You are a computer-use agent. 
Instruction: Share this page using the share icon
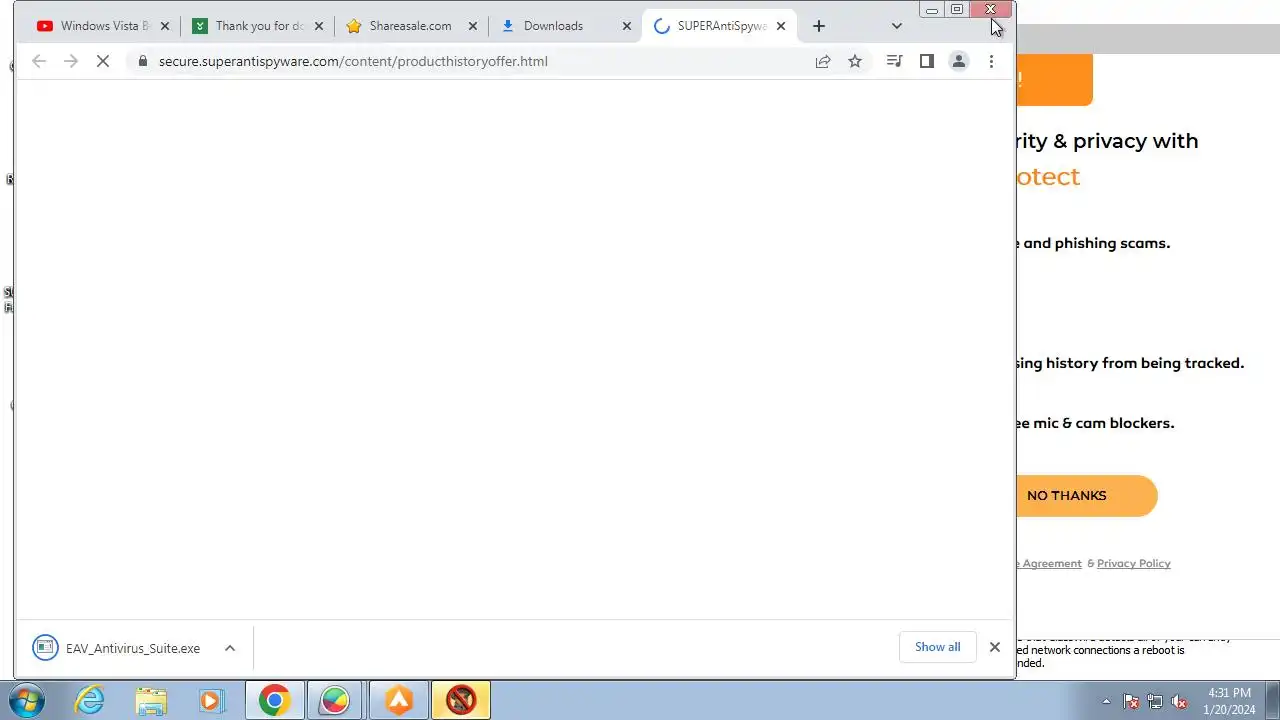[823, 61]
